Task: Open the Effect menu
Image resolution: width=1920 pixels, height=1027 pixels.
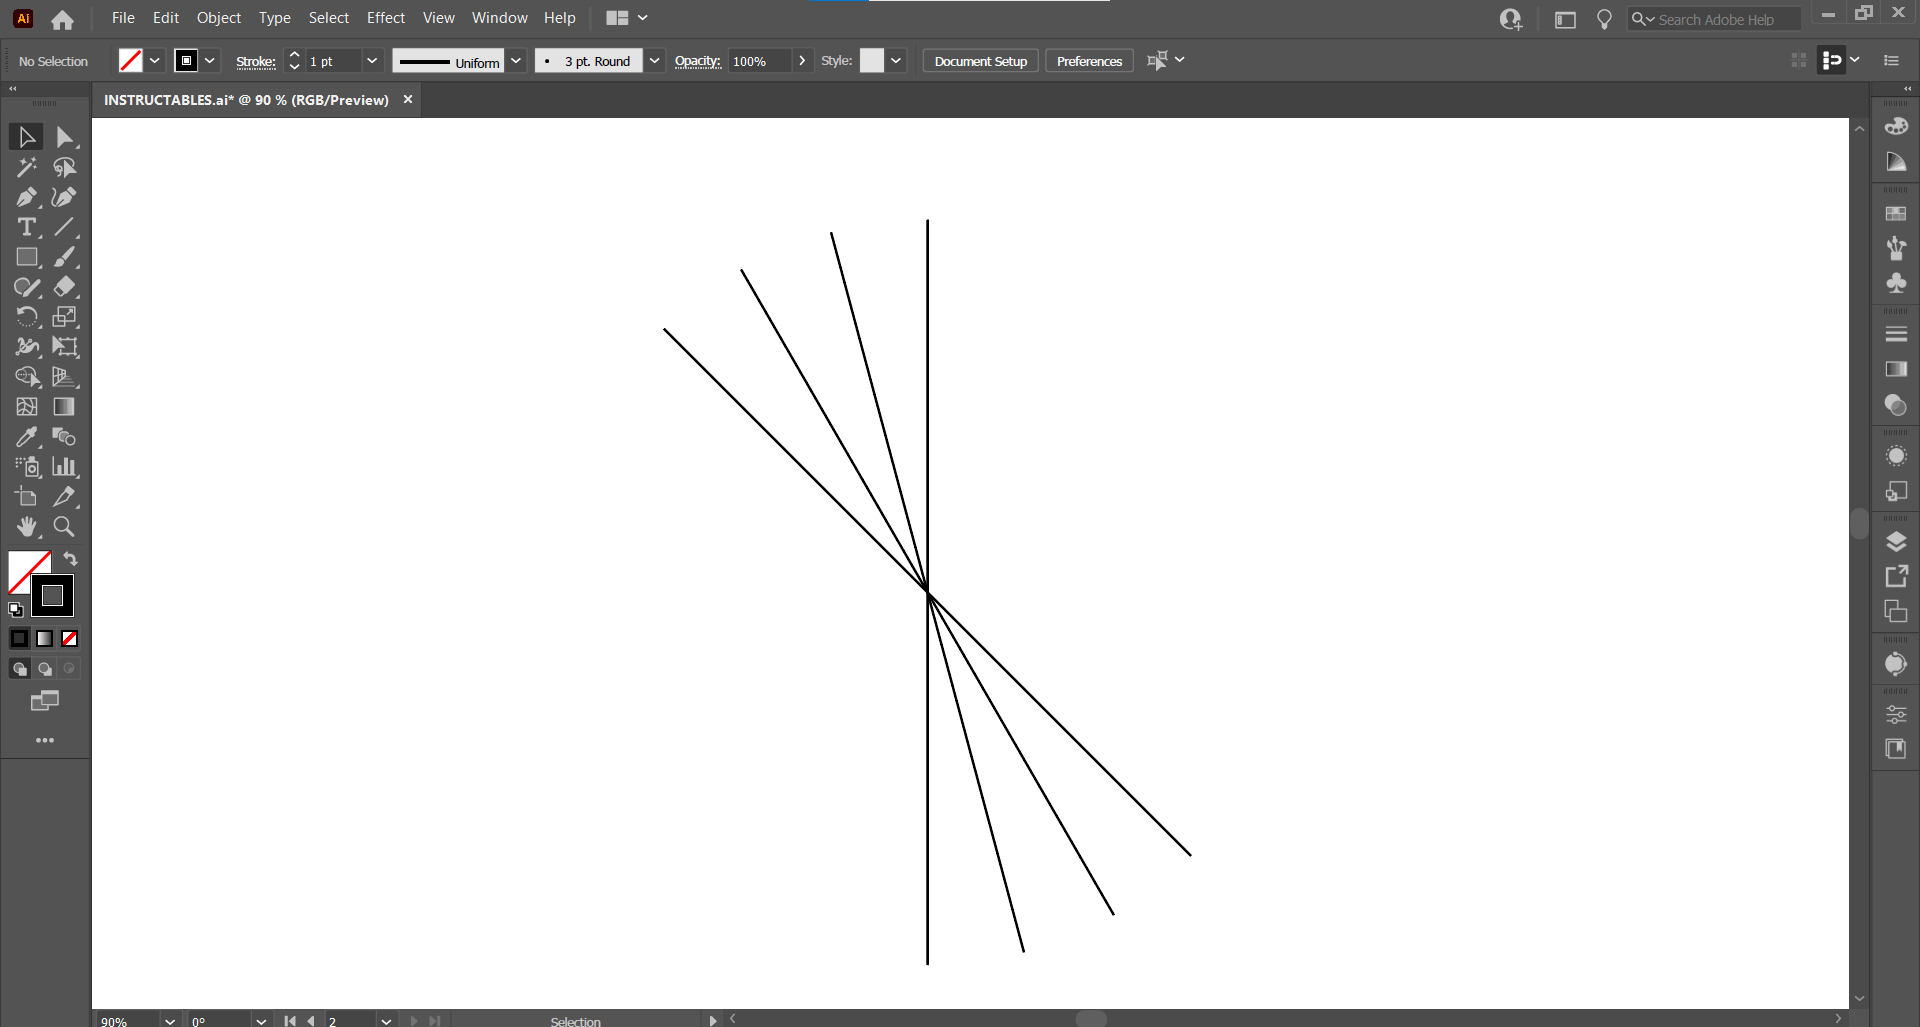Action: pyautogui.click(x=386, y=18)
